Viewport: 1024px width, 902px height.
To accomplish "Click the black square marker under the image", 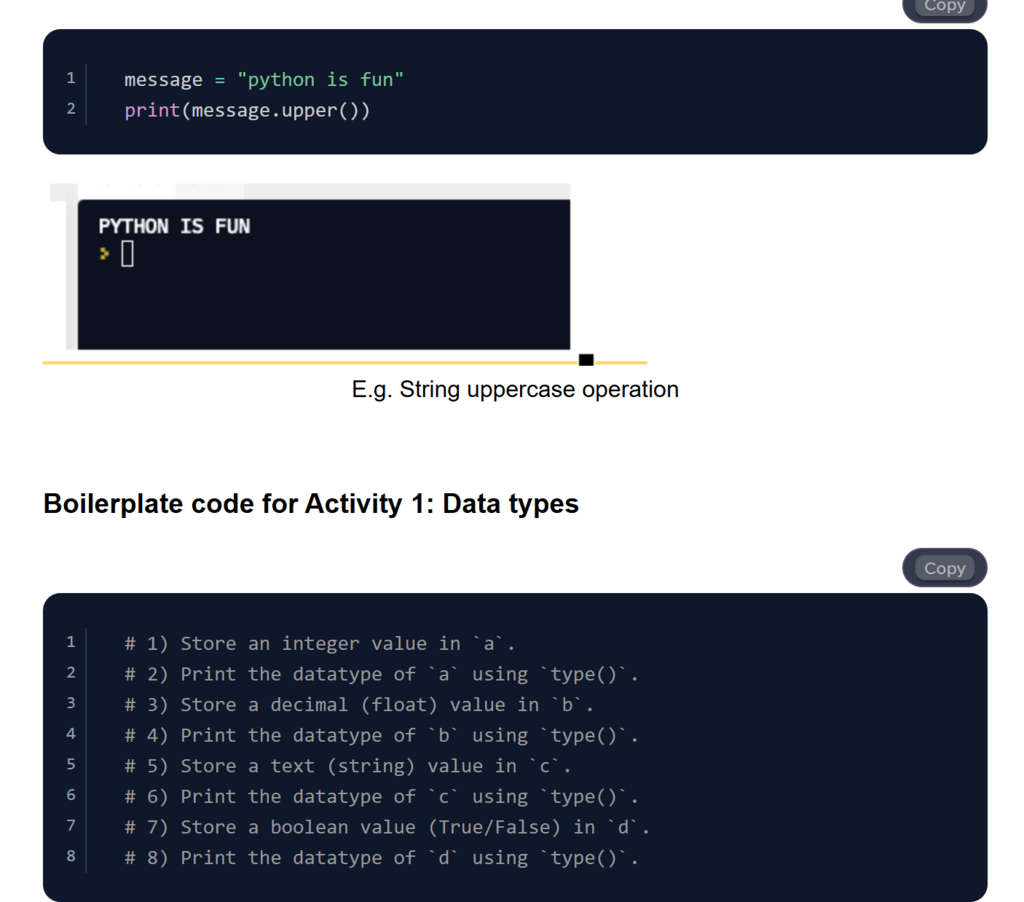I will click(x=586, y=360).
